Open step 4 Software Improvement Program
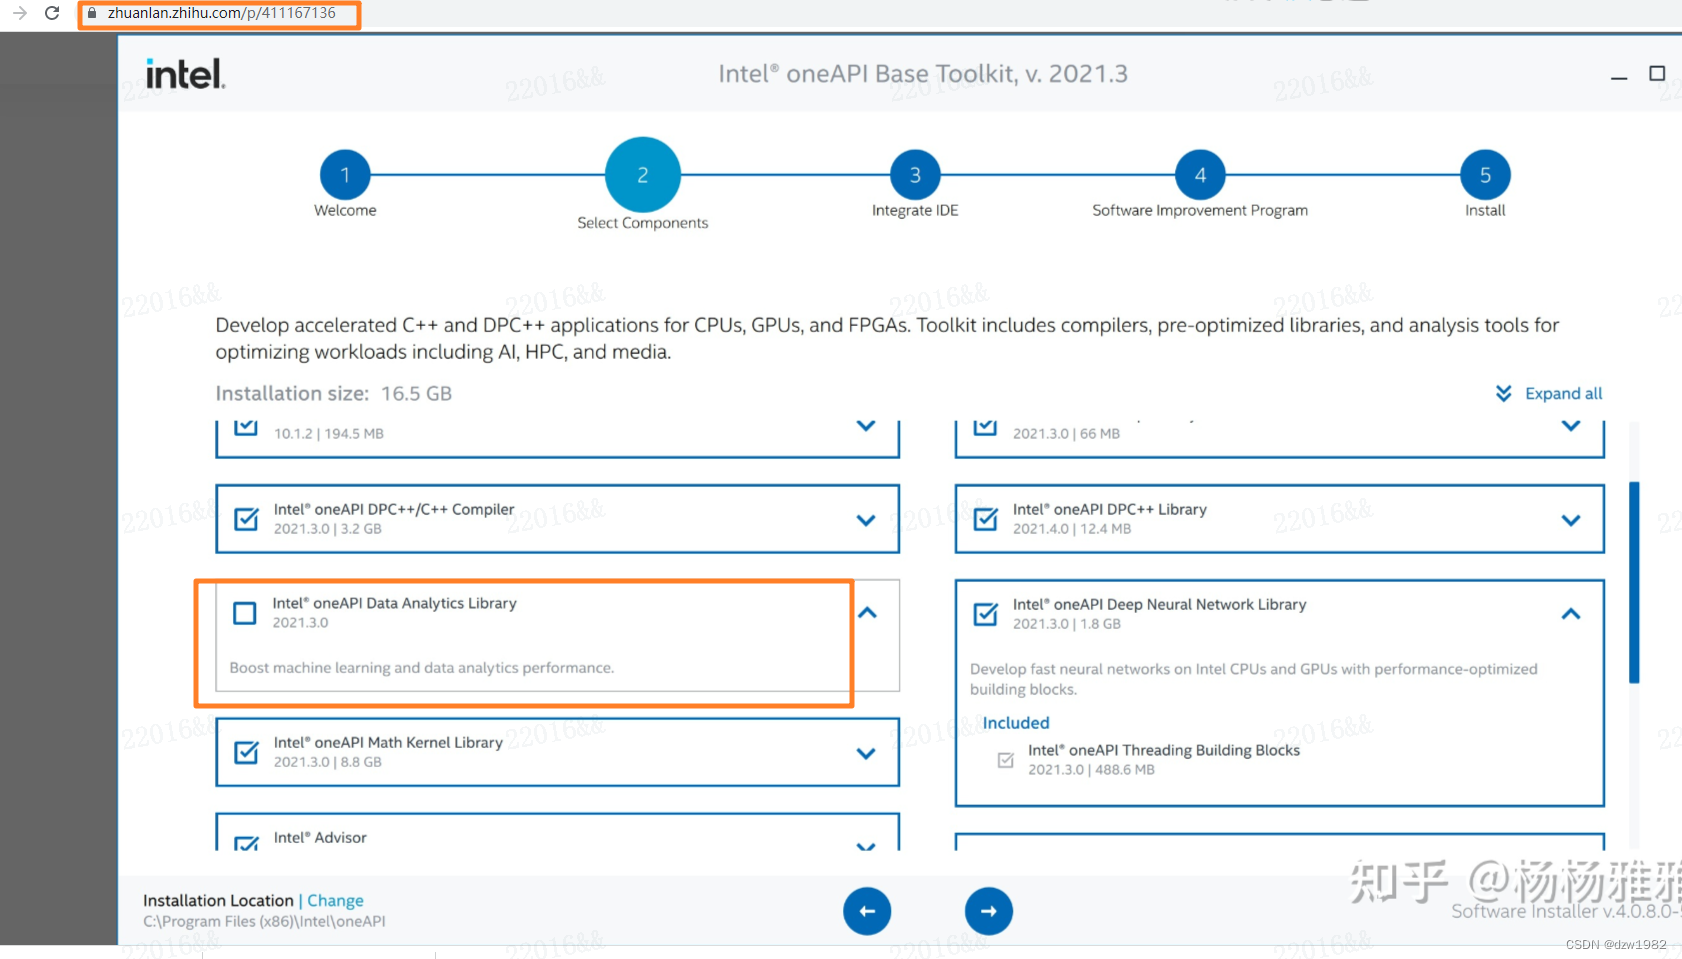The image size is (1682, 959). click(1200, 175)
